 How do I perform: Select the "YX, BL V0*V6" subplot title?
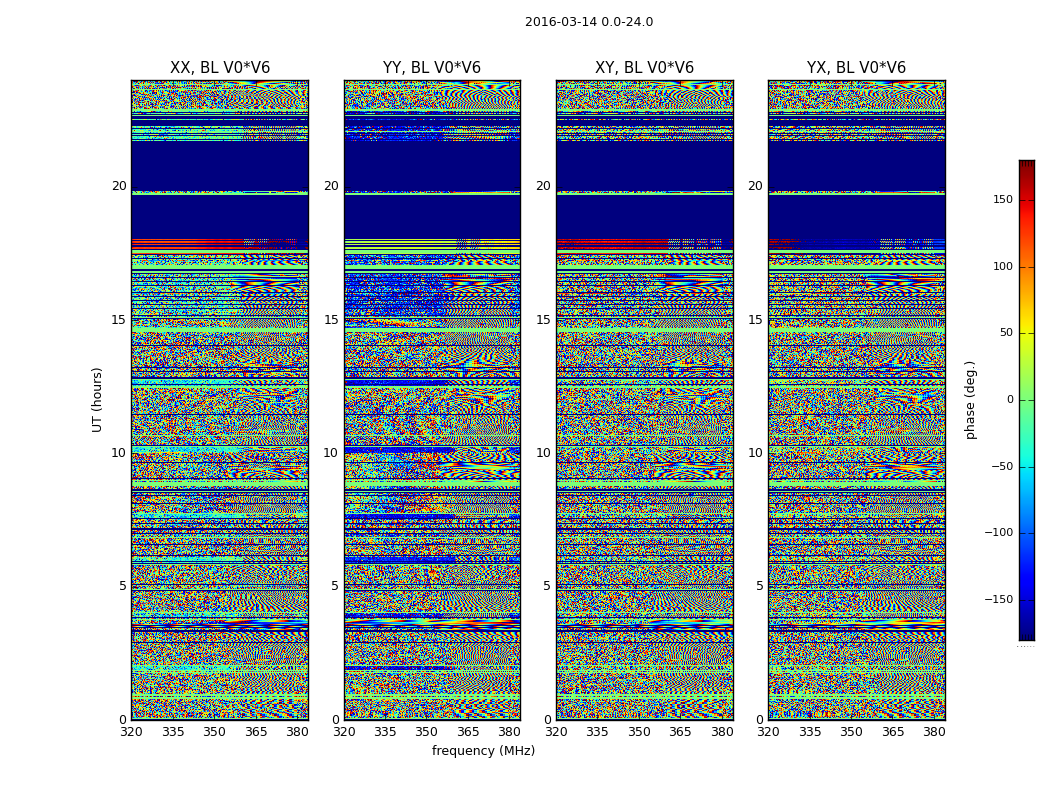pos(856,68)
